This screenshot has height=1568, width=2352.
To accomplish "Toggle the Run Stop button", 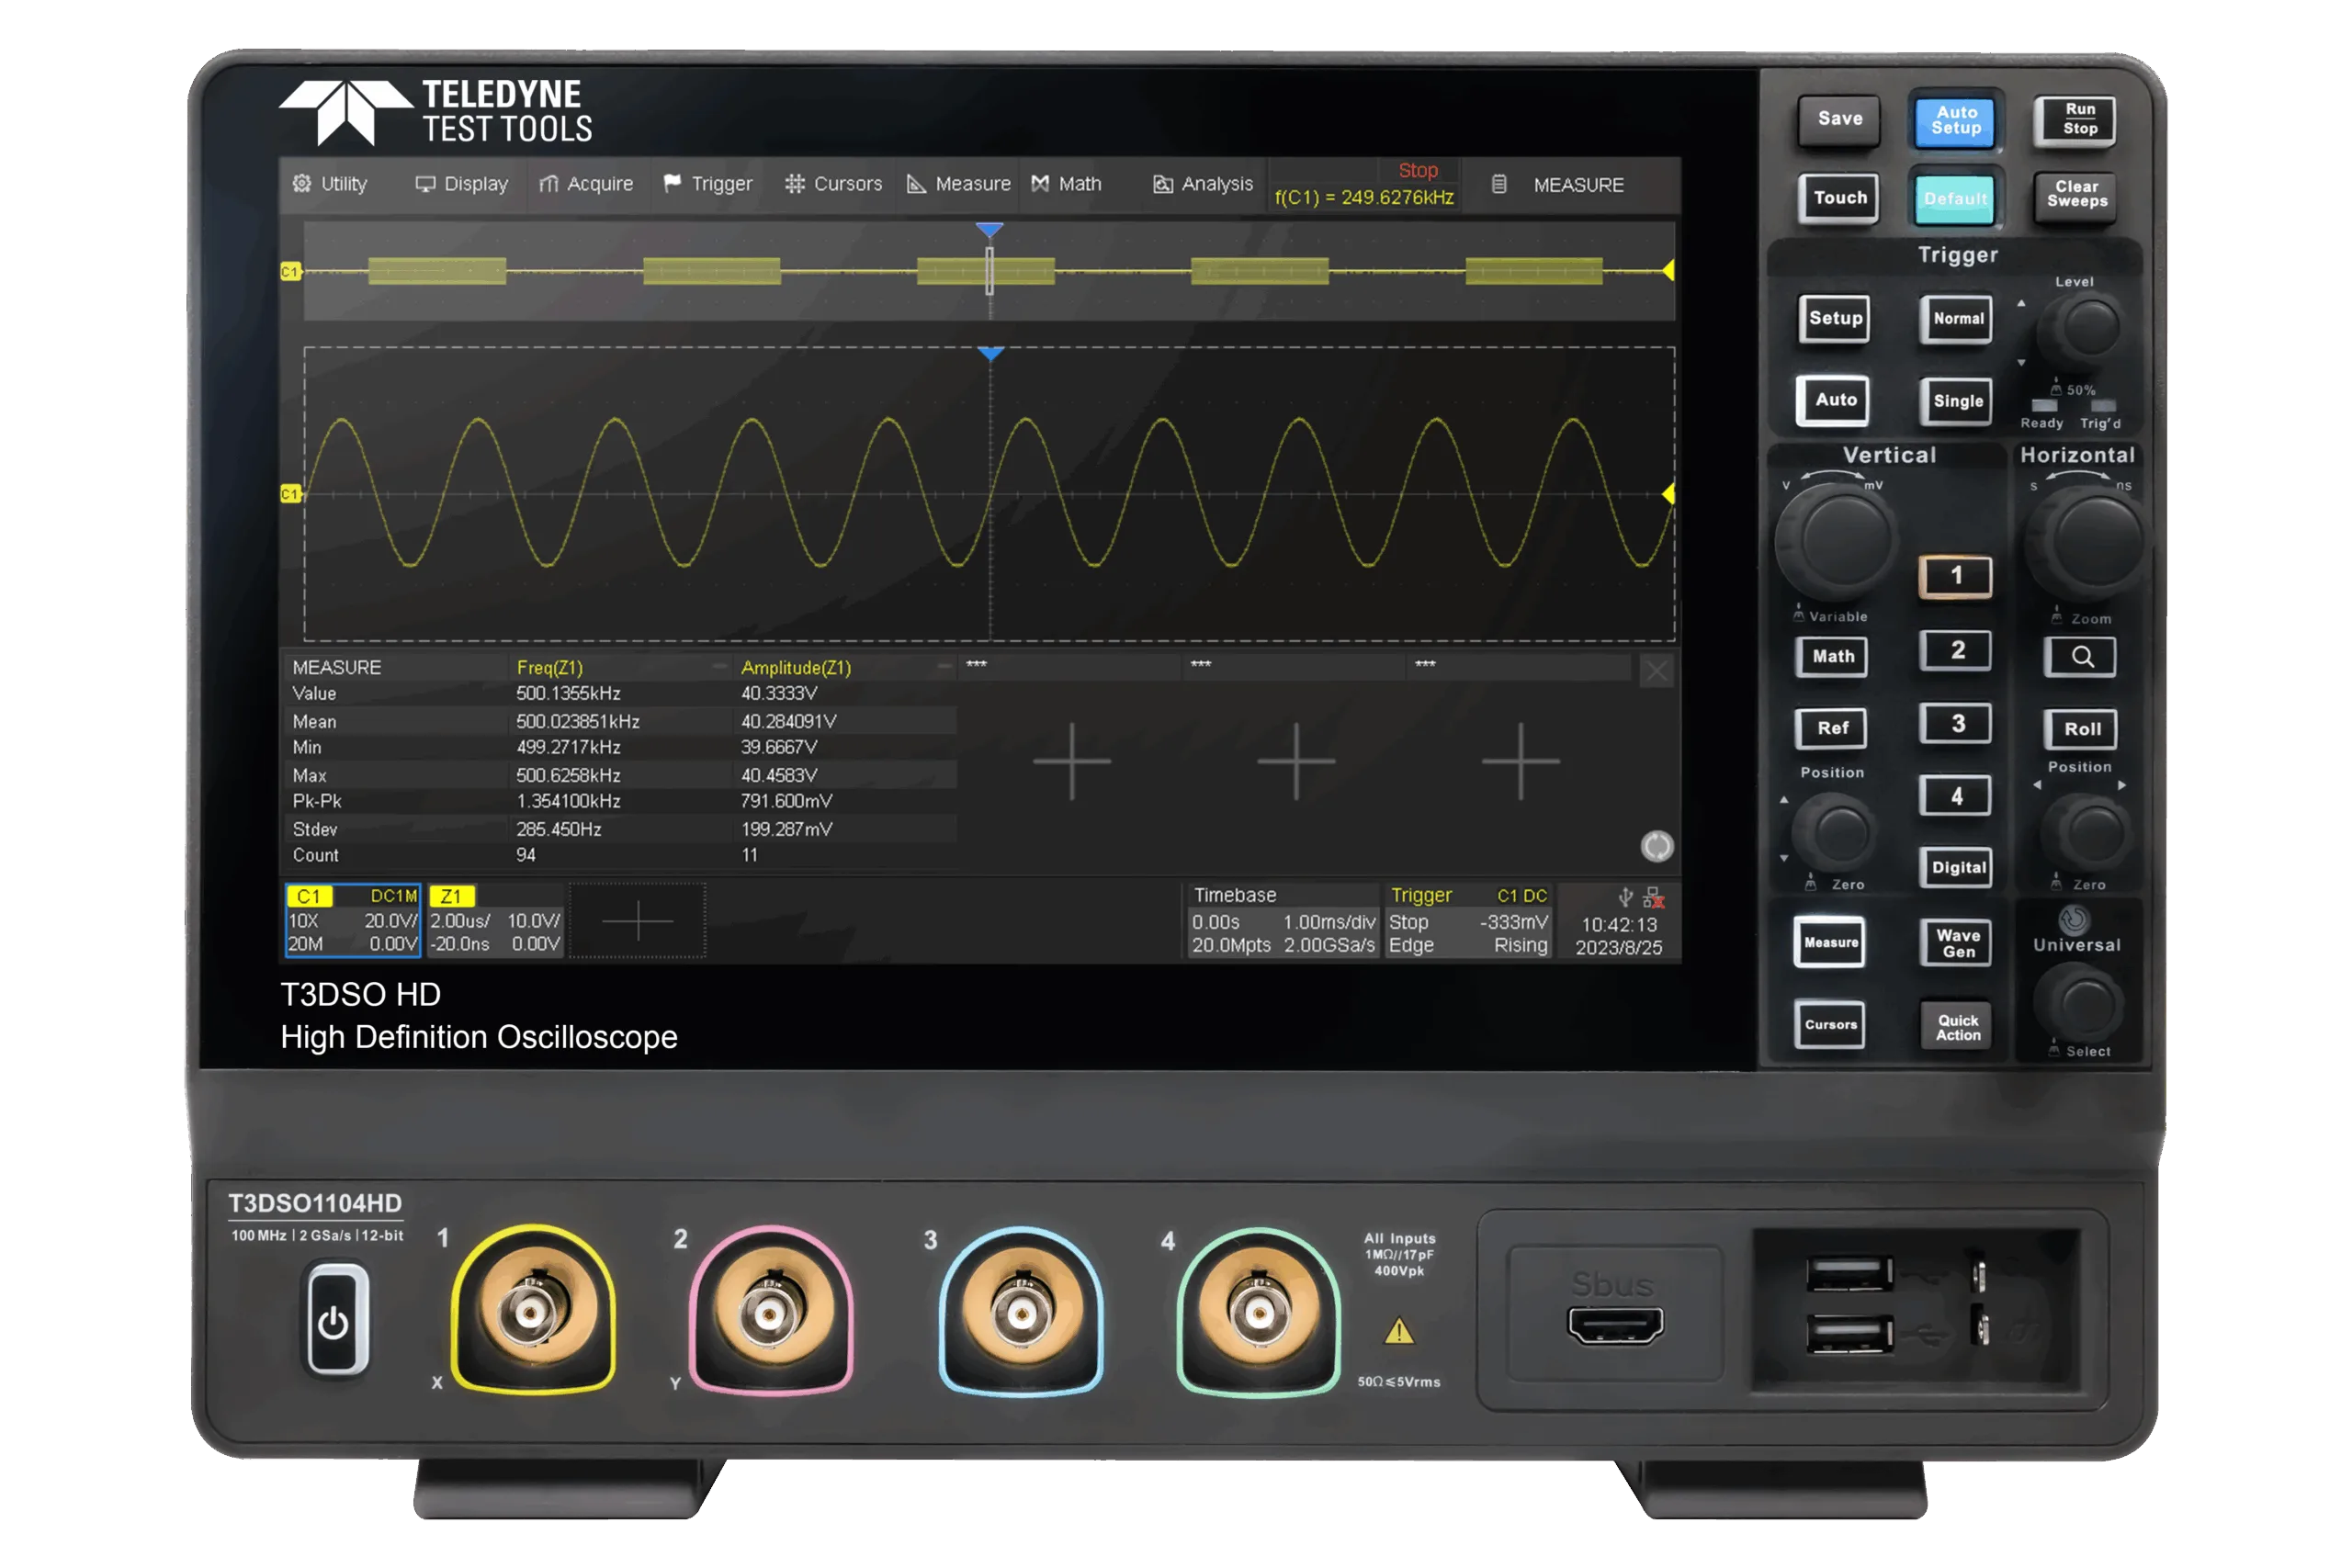I will tap(2079, 120).
